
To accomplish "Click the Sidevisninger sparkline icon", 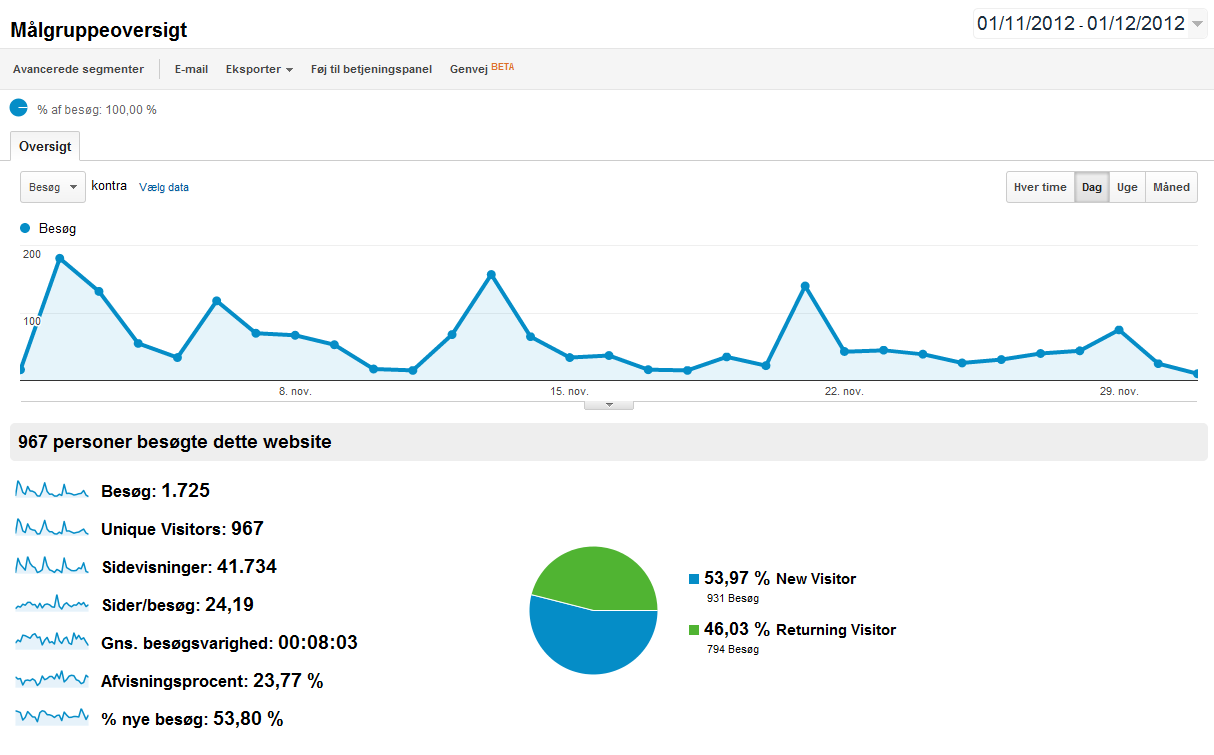I will coord(52,566).
